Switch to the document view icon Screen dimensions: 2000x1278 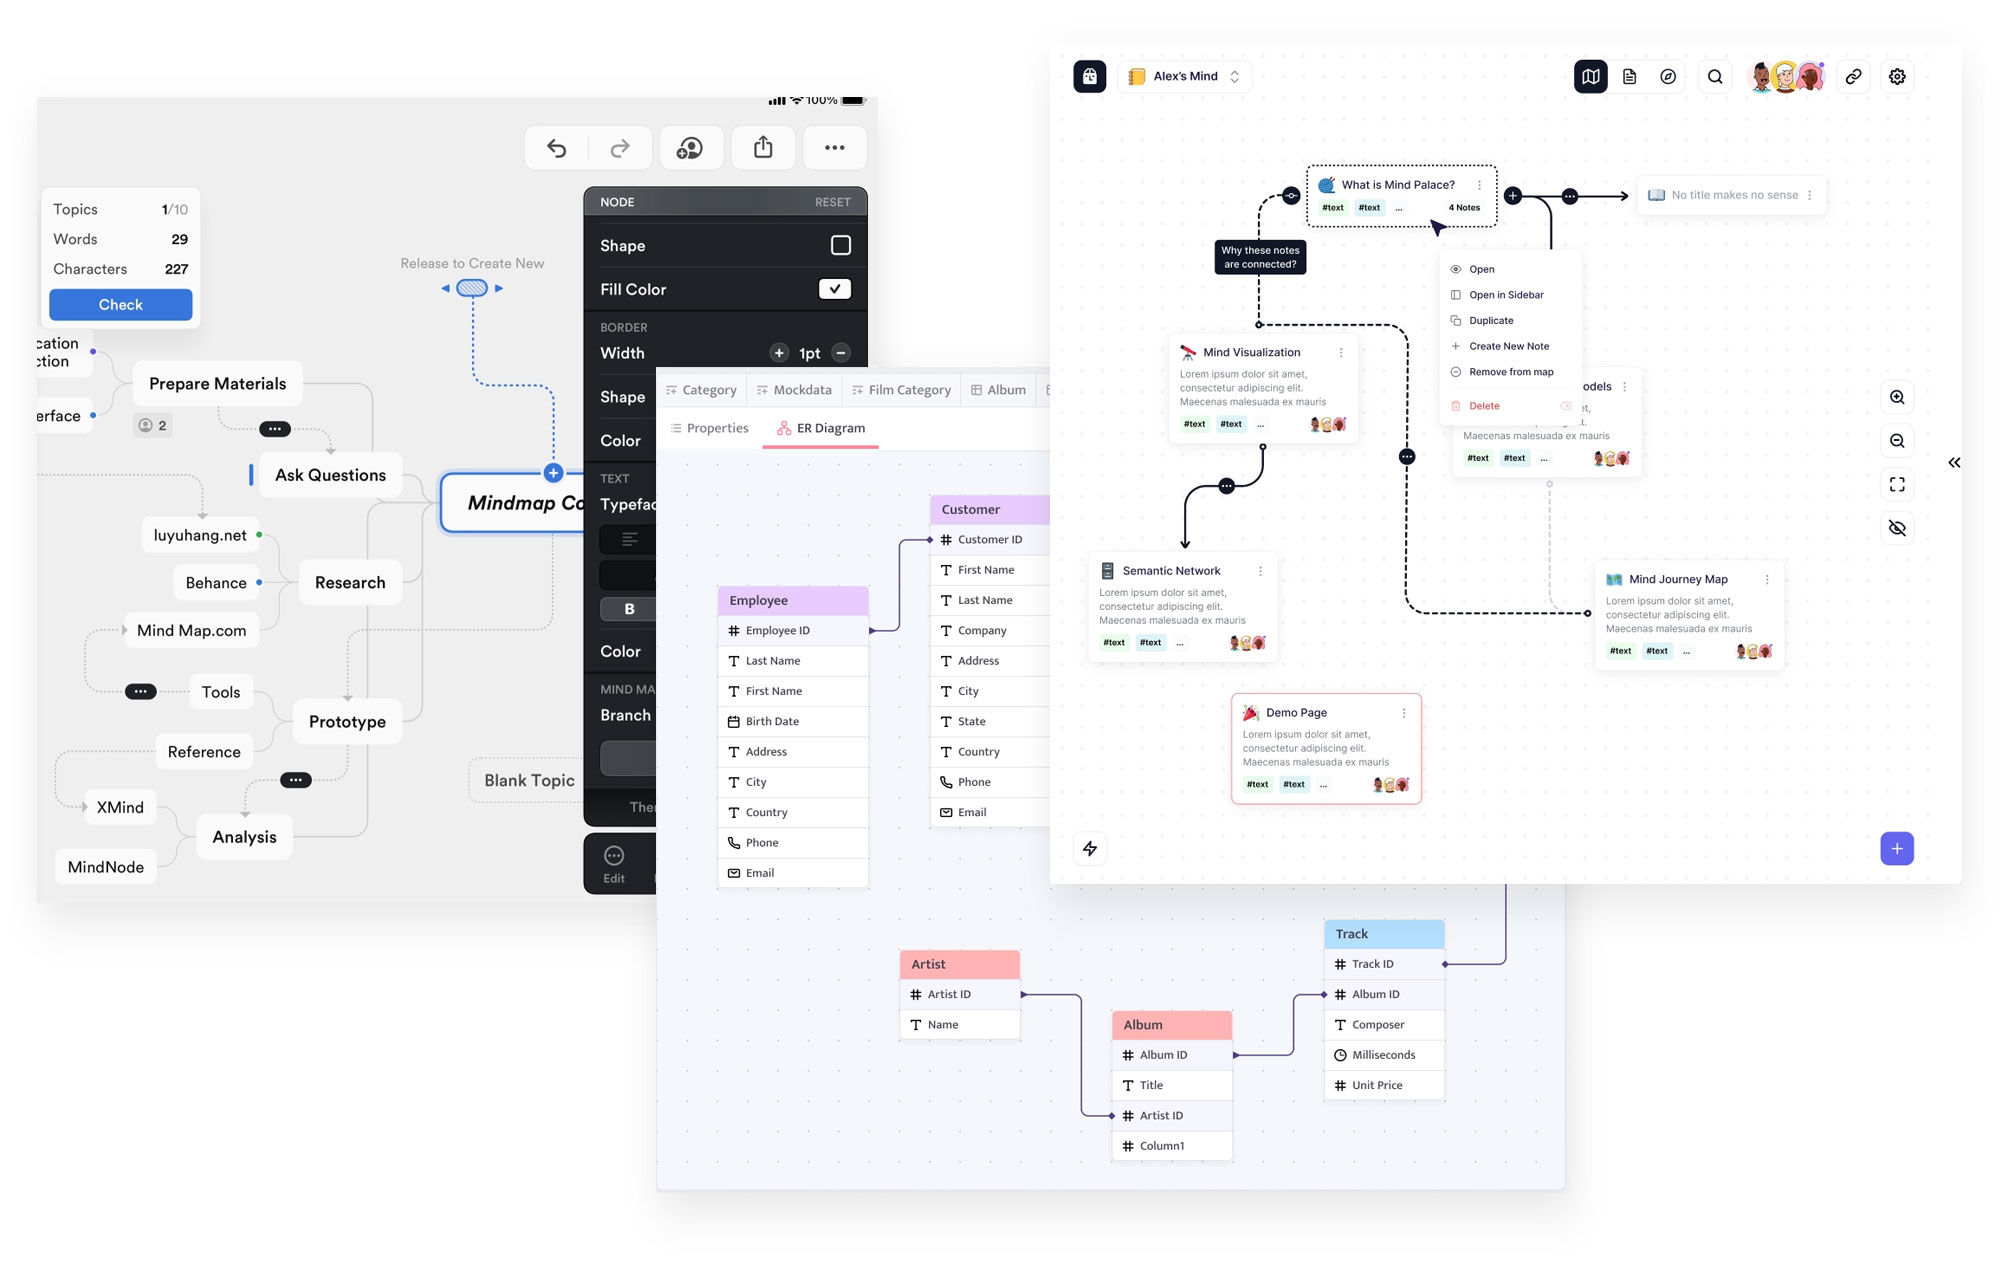(1630, 76)
